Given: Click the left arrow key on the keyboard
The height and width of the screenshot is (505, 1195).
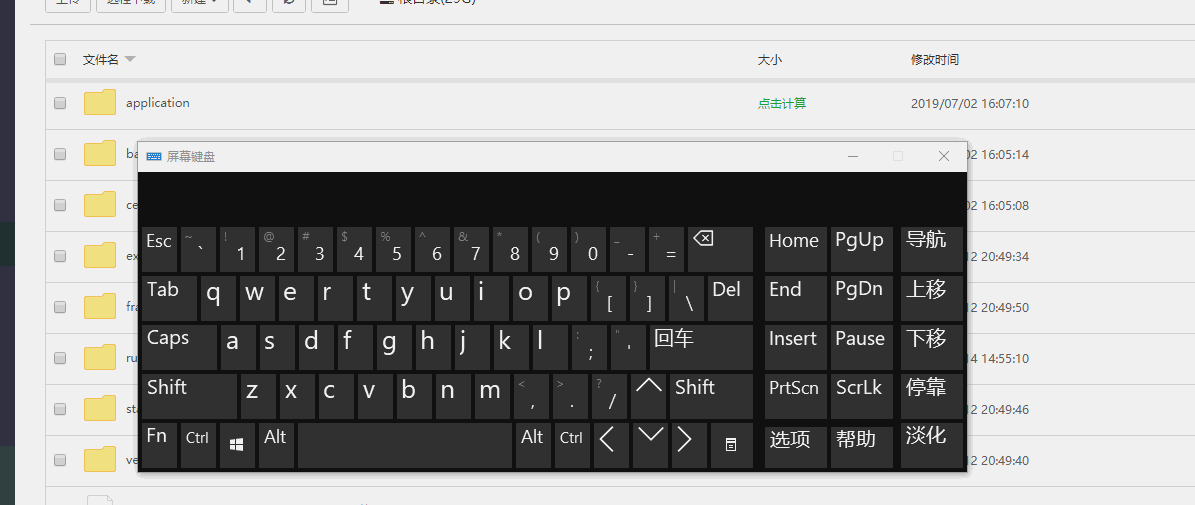Looking at the screenshot, I should click(610, 446).
